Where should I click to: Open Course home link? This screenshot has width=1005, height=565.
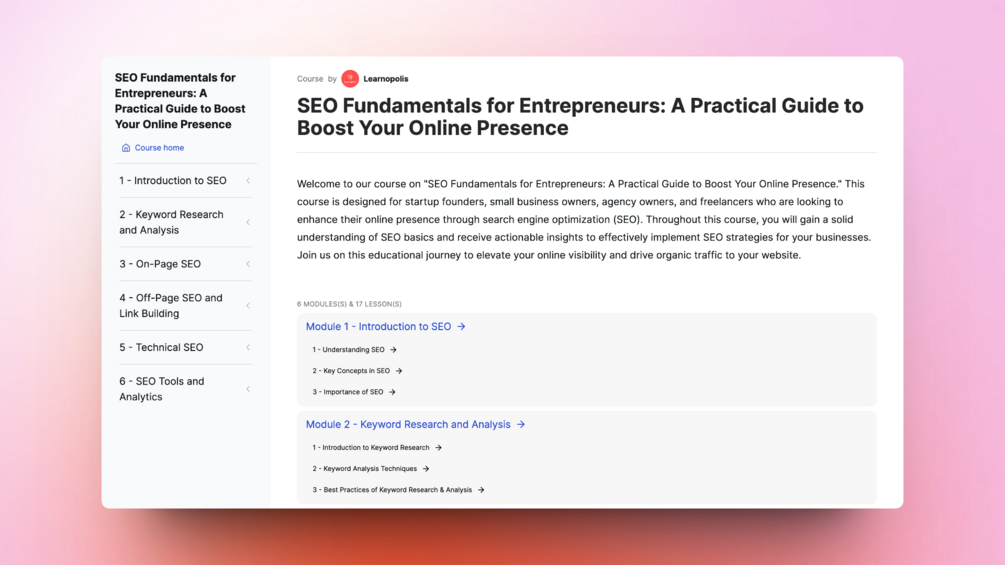pos(159,148)
